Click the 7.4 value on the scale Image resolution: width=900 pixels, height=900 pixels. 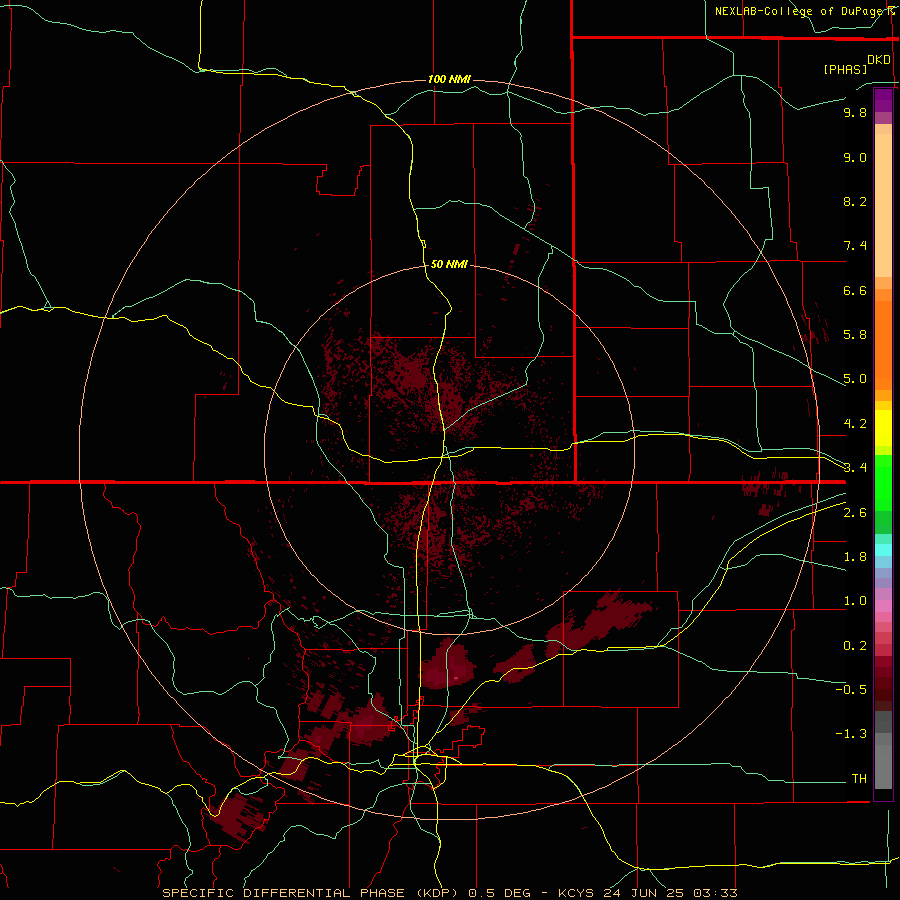[x=855, y=246]
